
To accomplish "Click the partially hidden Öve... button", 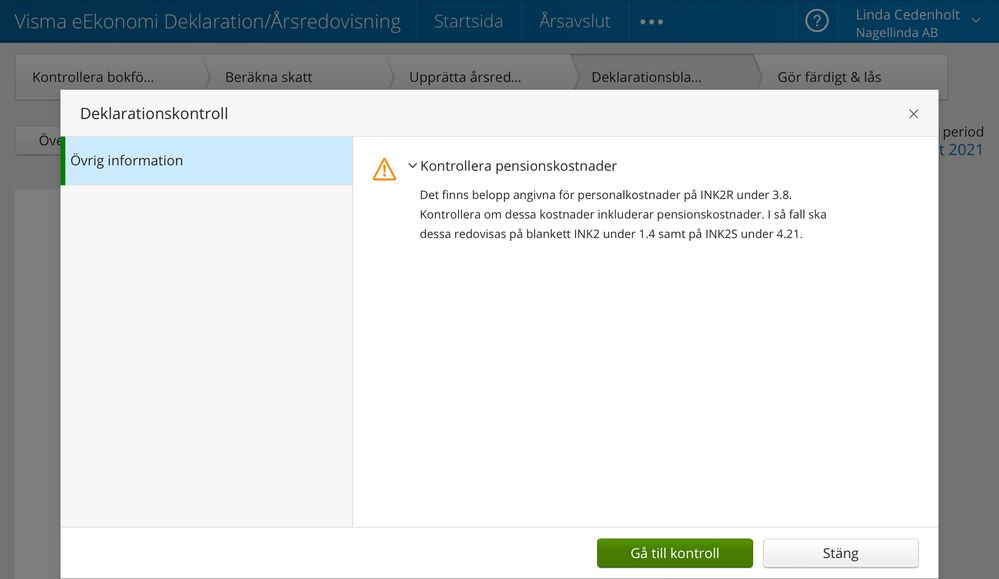I will [48, 141].
